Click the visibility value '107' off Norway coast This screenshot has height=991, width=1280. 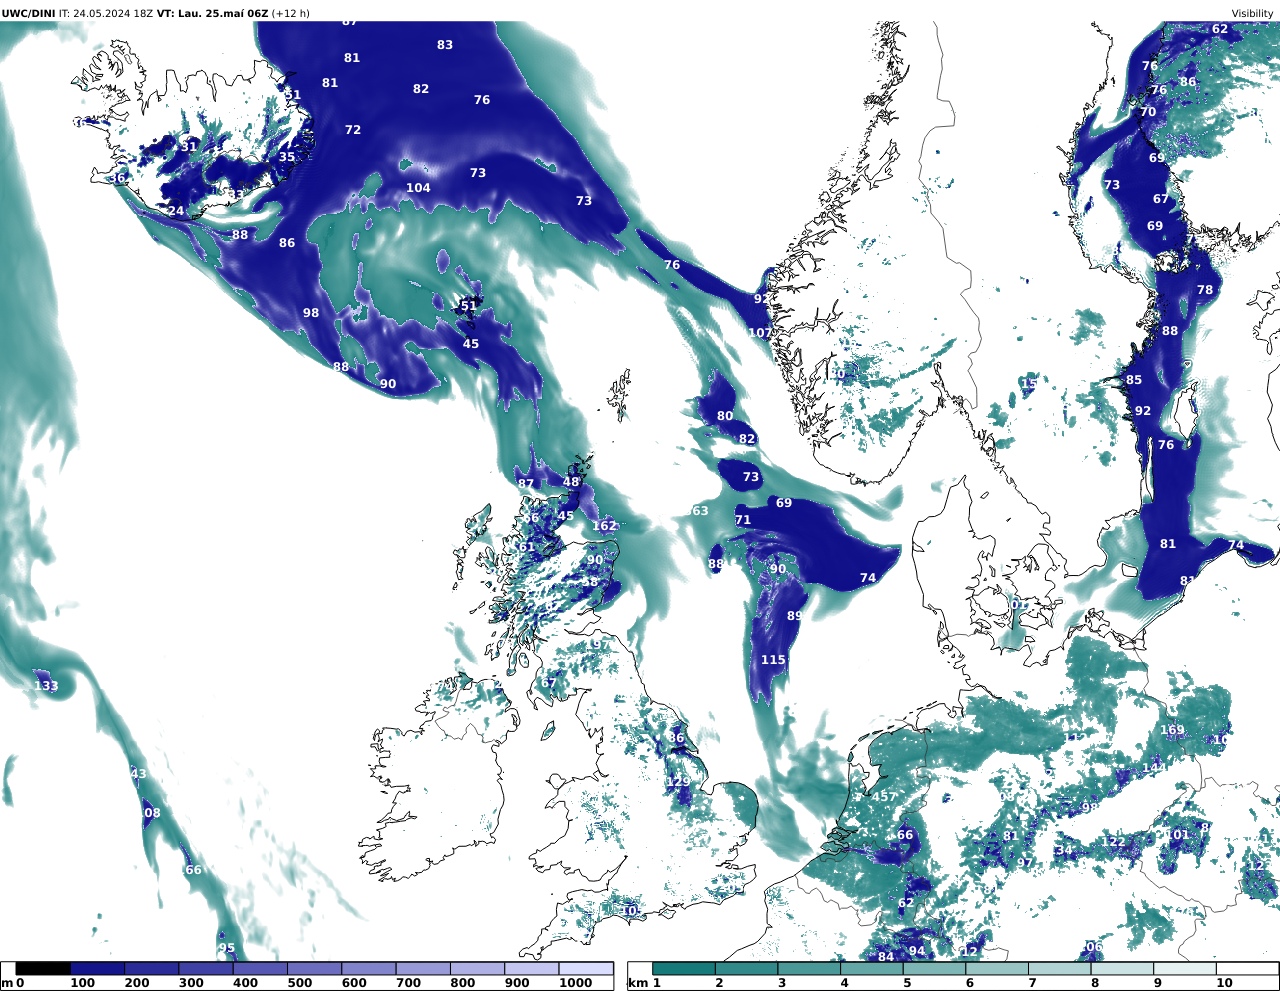(760, 333)
